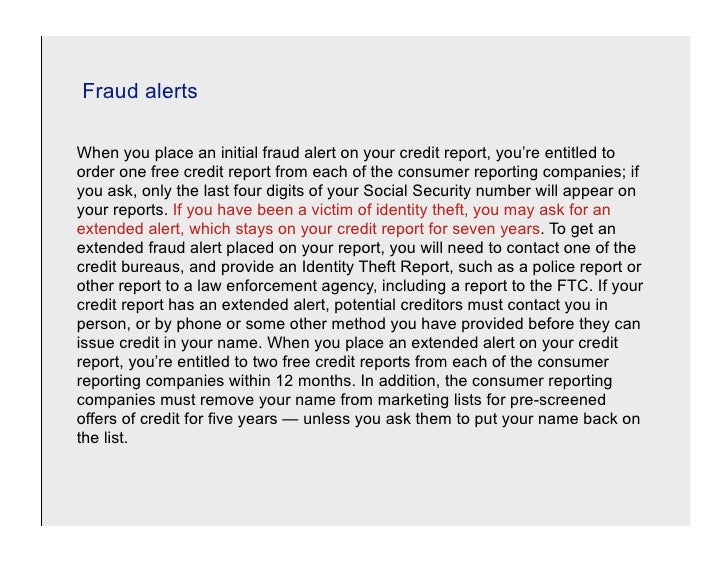Viewport: 728px width, 563px height.
Task: Click the phrase 'law enforcement agency'
Action: click(286, 286)
